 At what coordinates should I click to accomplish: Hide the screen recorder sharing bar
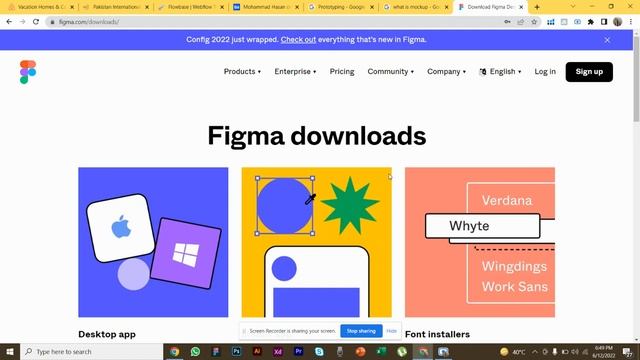tap(391, 331)
